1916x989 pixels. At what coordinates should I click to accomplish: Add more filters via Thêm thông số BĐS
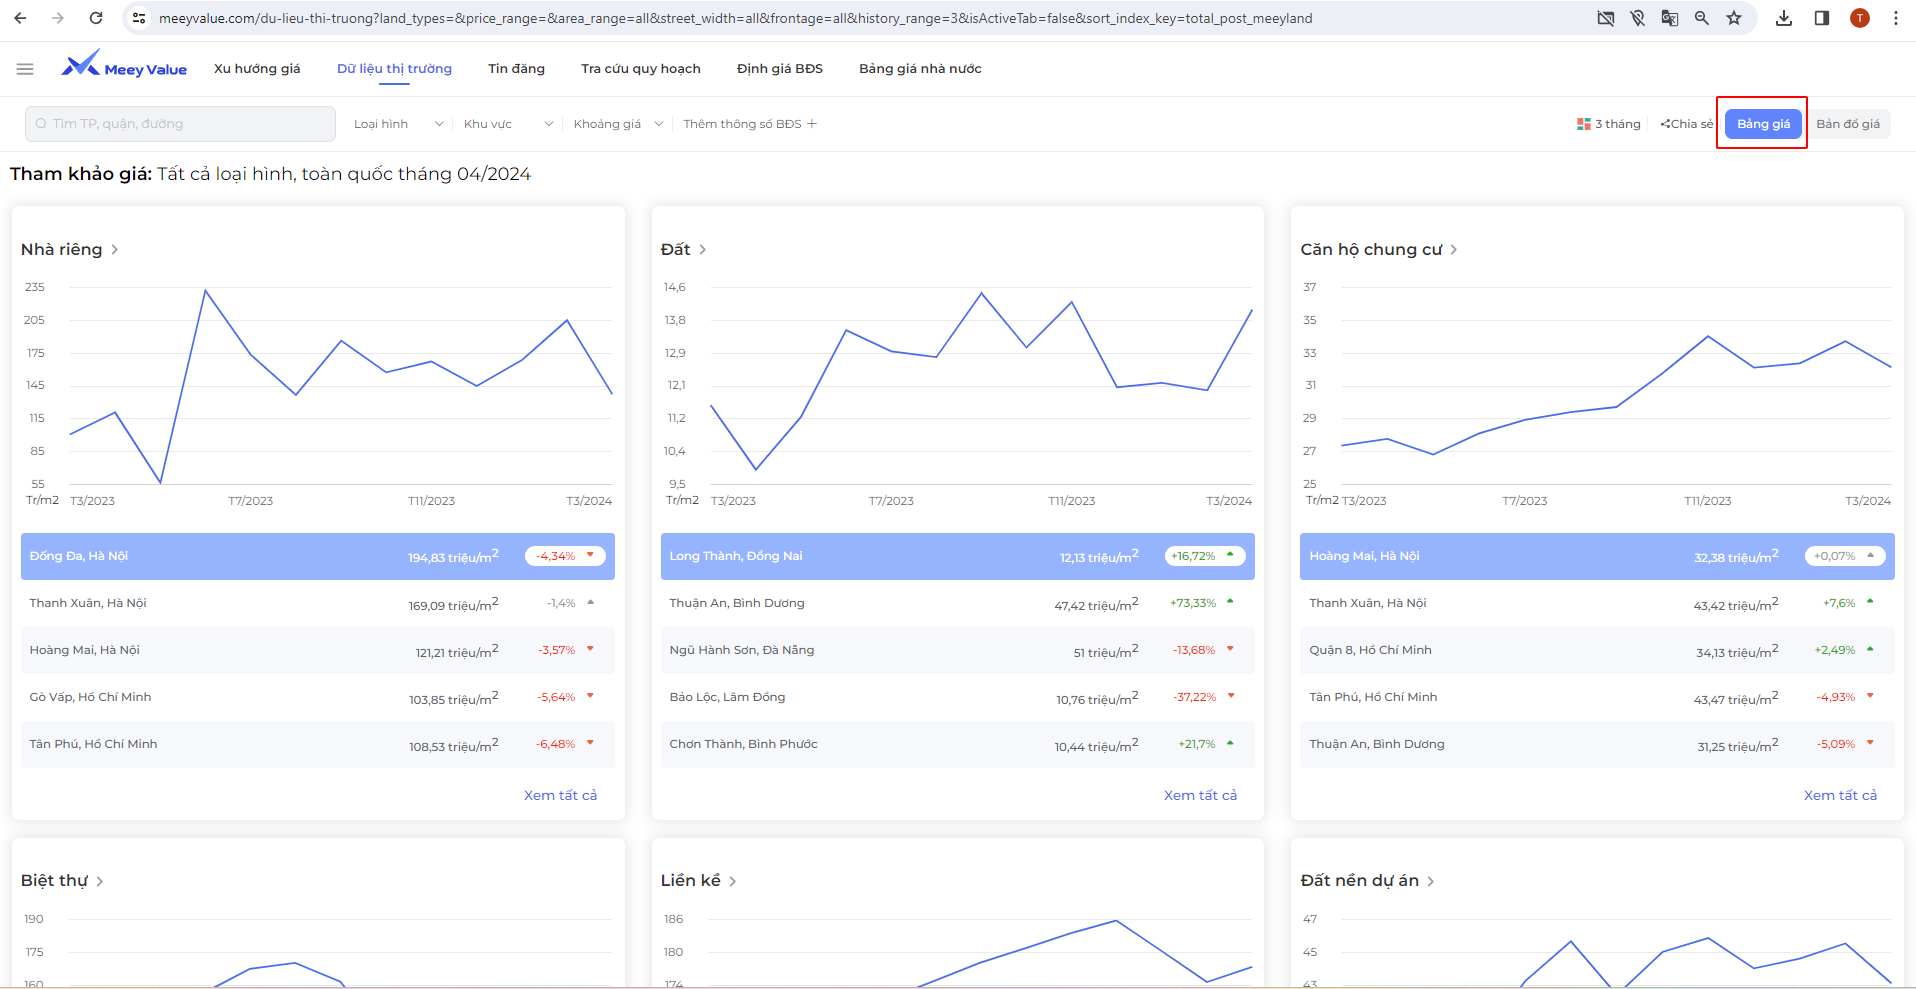(750, 124)
